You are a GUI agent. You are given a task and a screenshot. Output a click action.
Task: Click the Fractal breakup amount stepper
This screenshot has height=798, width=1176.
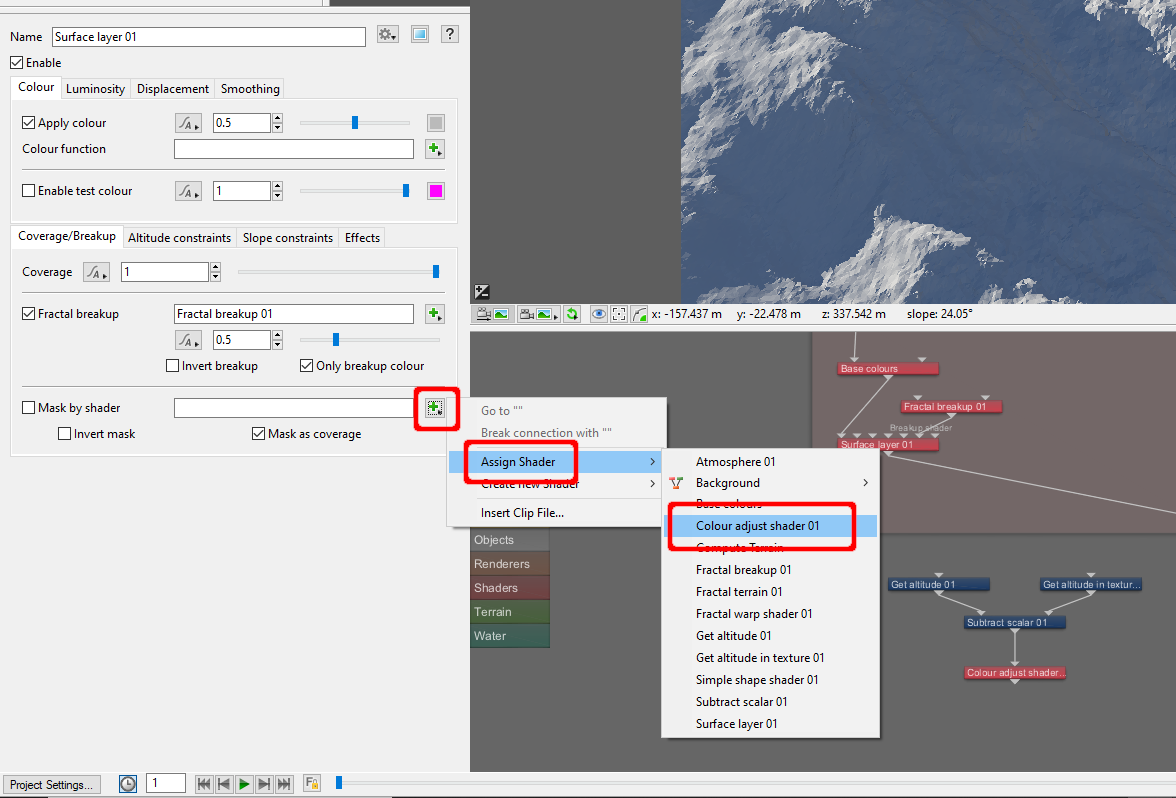click(x=278, y=340)
